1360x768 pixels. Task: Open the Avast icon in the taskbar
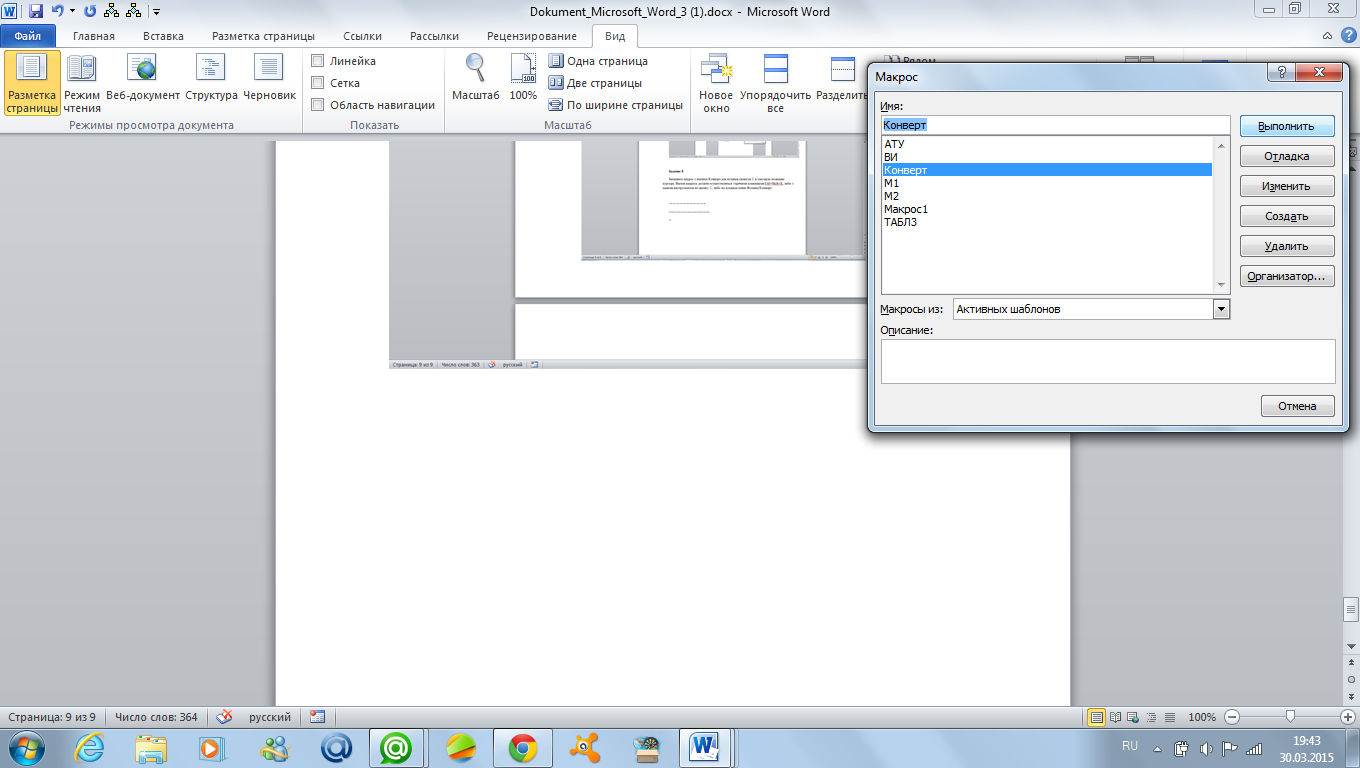(584, 747)
